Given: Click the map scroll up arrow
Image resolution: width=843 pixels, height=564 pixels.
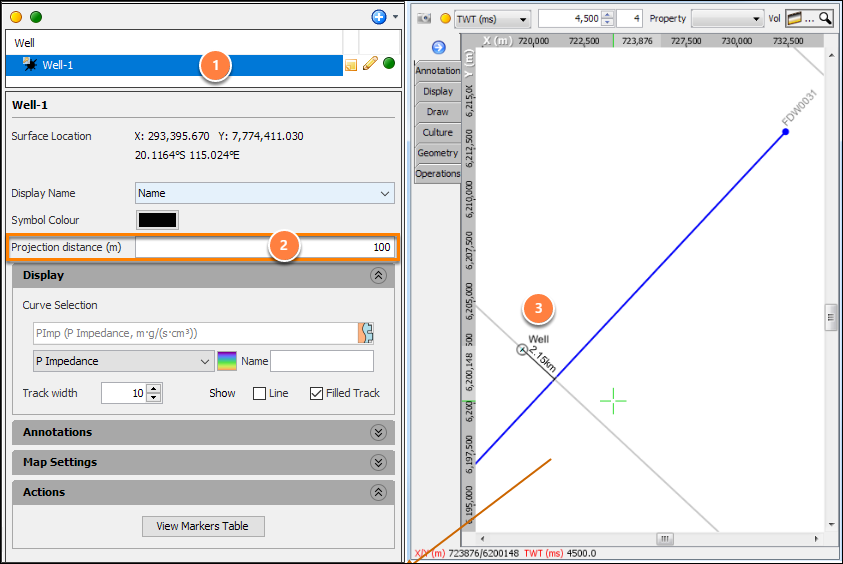Looking at the screenshot, I should (831, 55).
